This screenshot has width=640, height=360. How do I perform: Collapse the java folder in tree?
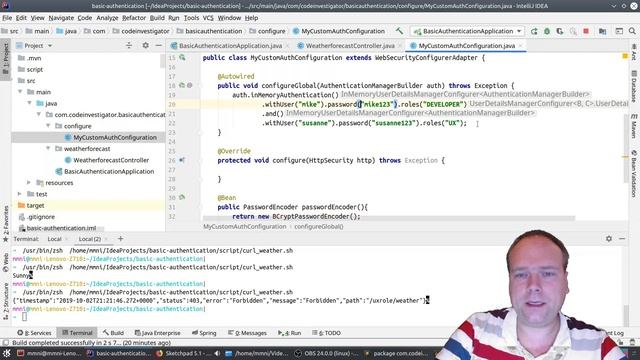pos(30,103)
